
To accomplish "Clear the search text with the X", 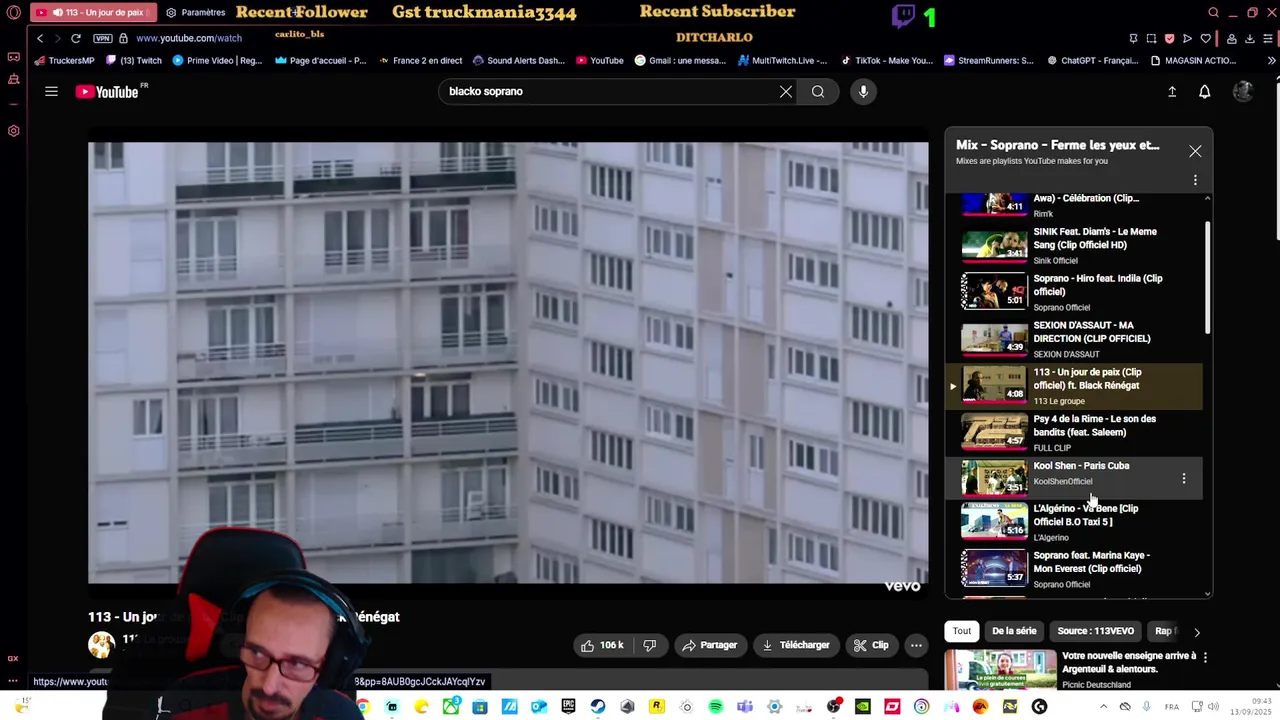I will pyautogui.click(x=786, y=91).
